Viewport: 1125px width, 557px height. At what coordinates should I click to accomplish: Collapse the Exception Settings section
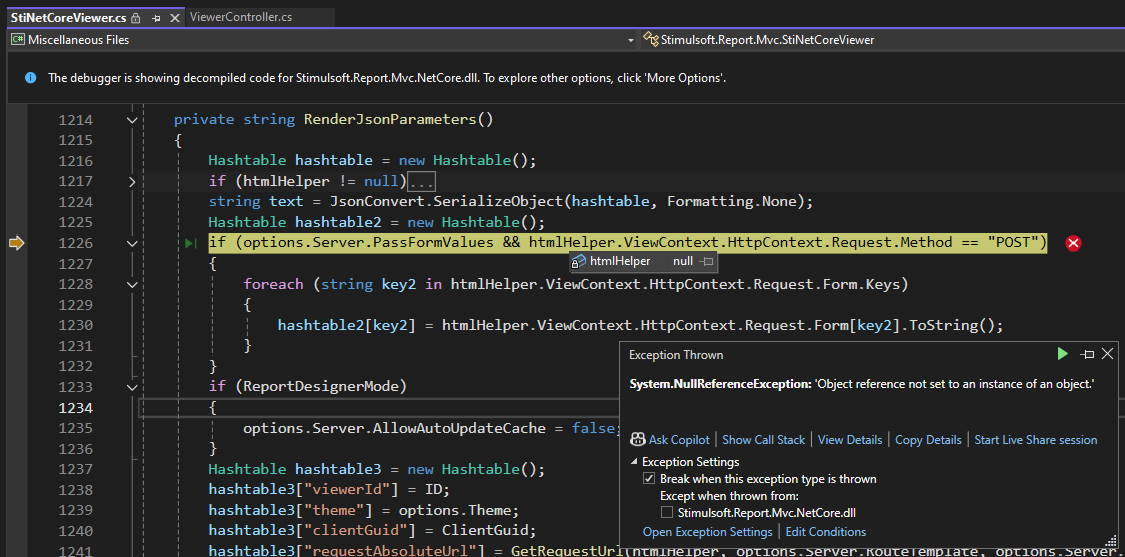(634, 462)
